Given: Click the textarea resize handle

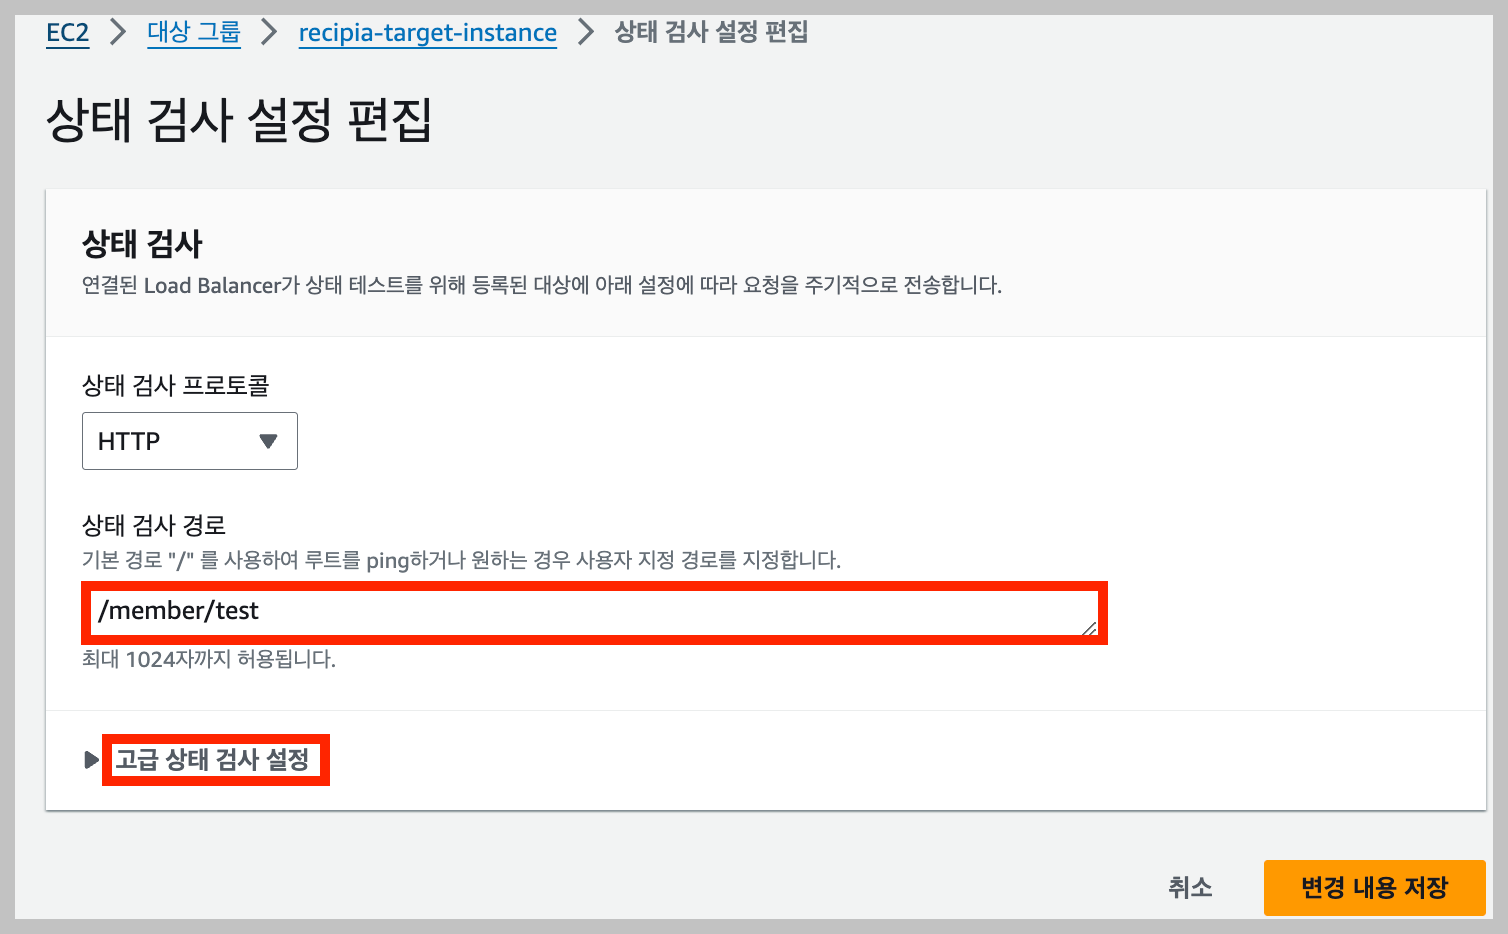Looking at the screenshot, I should tap(1090, 630).
